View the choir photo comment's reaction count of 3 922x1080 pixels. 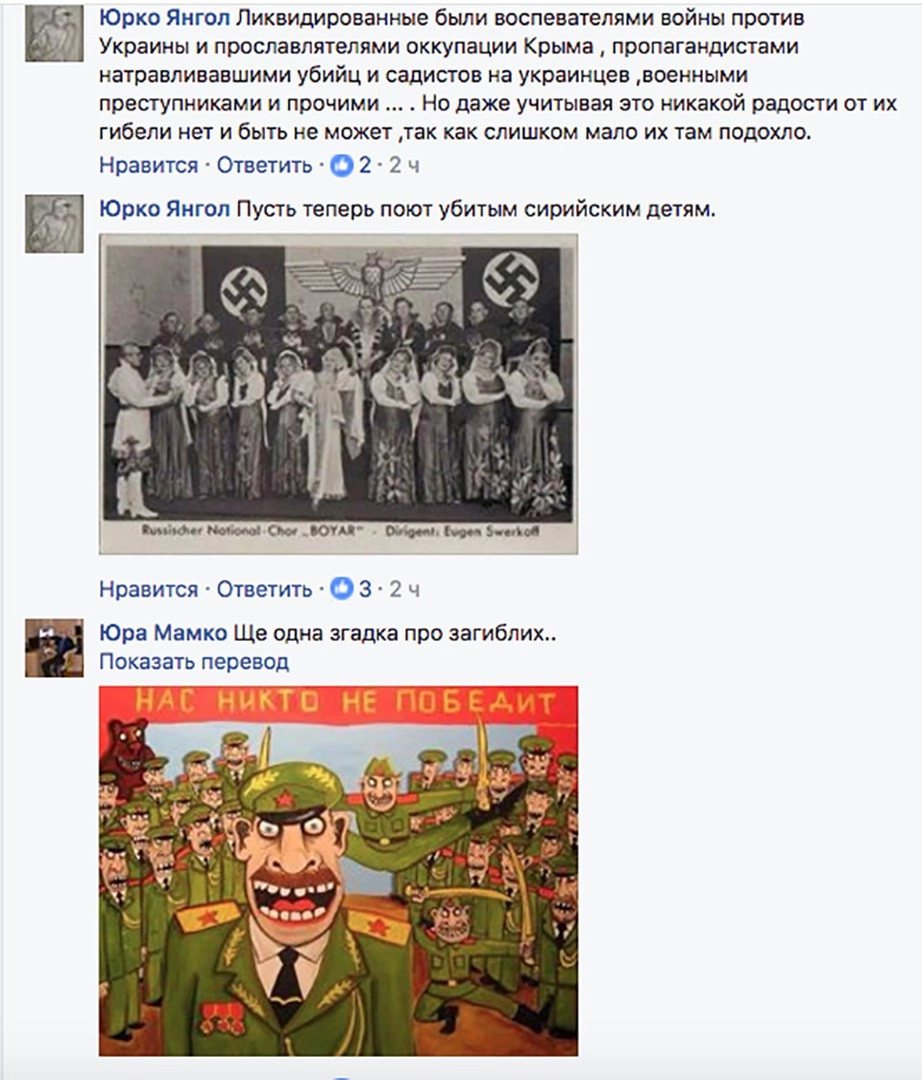365,589
